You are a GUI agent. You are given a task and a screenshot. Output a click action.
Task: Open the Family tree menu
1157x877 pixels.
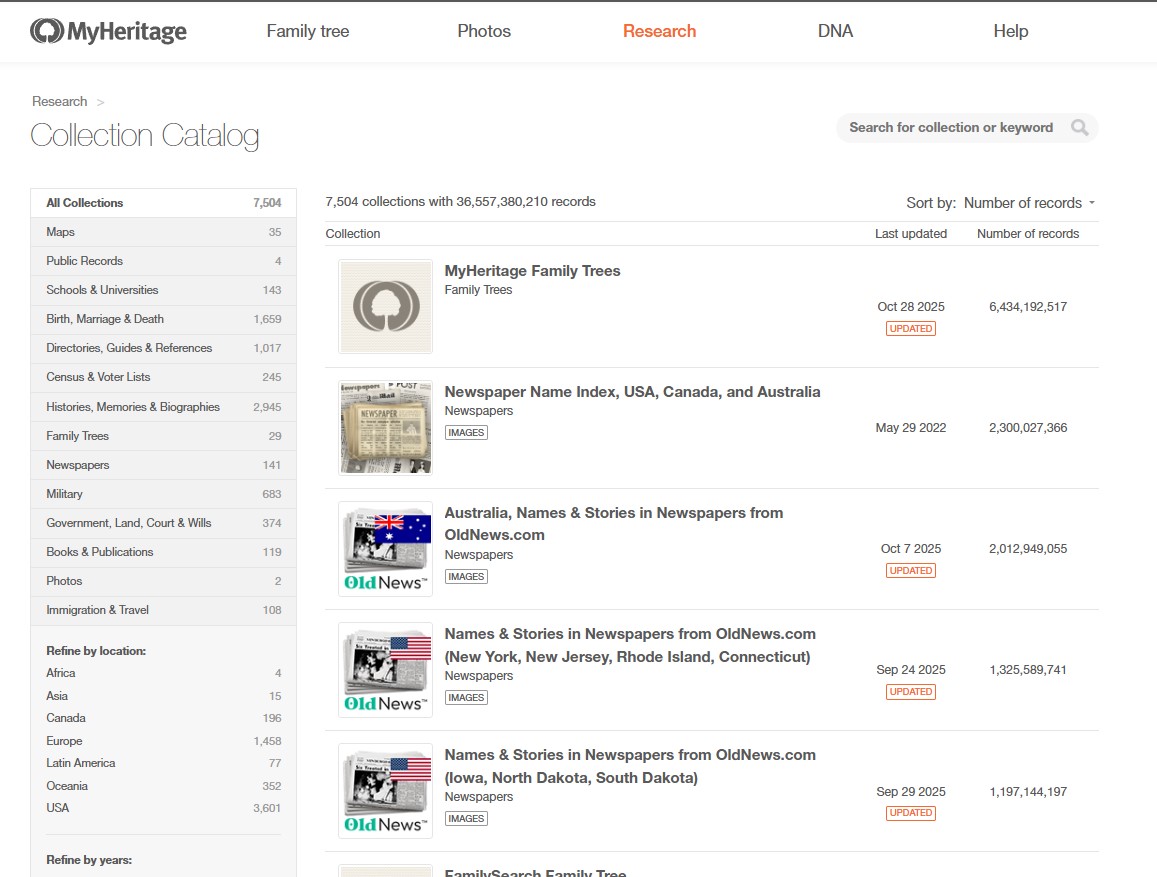point(307,31)
